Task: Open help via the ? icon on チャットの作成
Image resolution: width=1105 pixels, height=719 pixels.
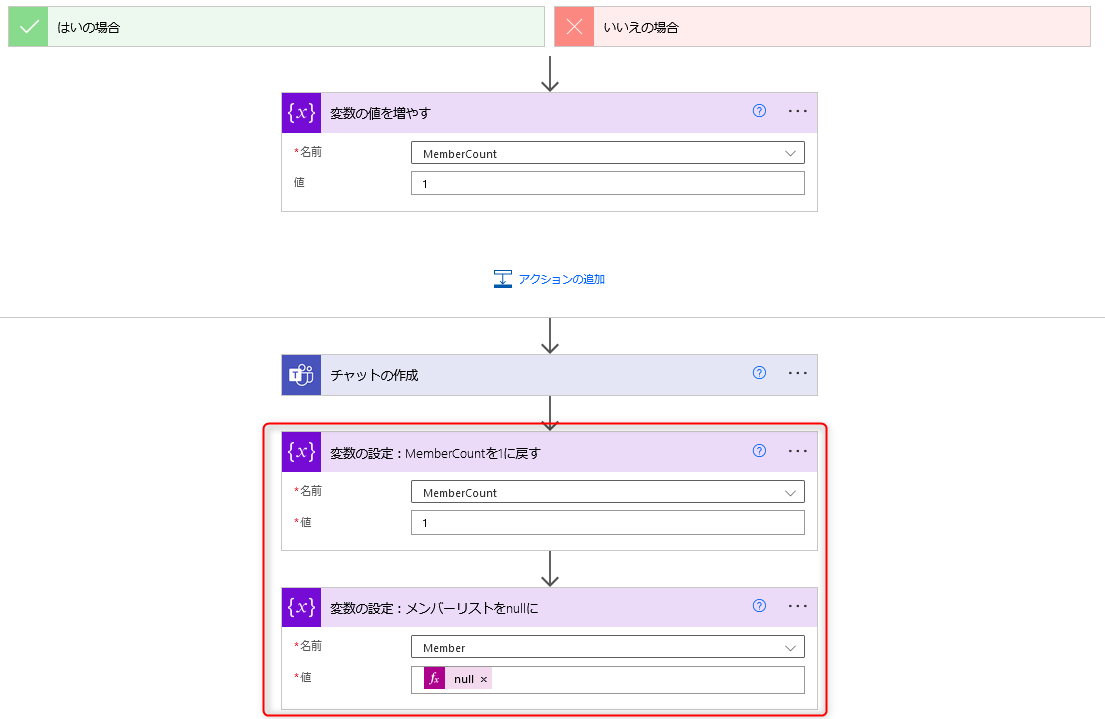Action: (x=759, y=373)
